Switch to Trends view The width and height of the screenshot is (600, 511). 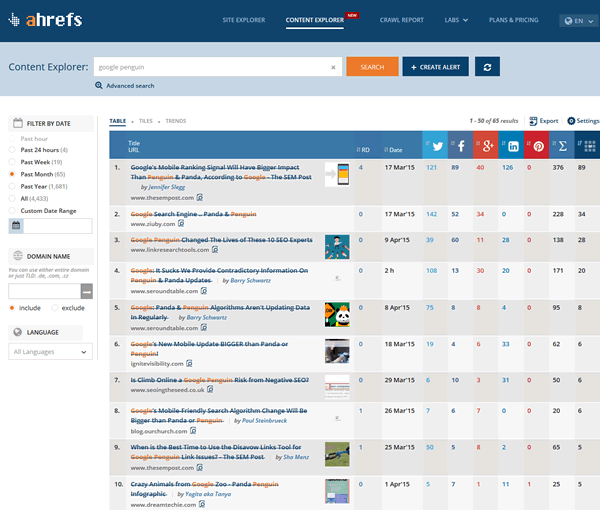176,121
